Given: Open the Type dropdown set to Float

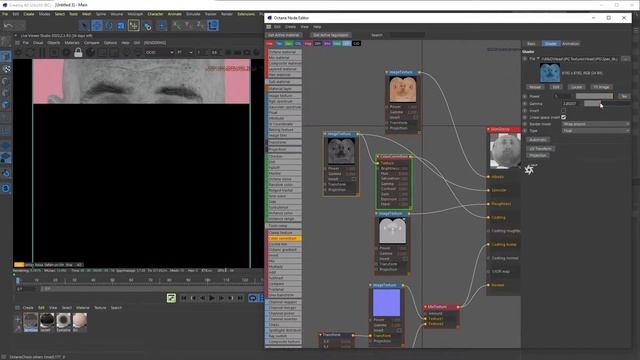Looking at the screenshot, I should tap(596, 131).
